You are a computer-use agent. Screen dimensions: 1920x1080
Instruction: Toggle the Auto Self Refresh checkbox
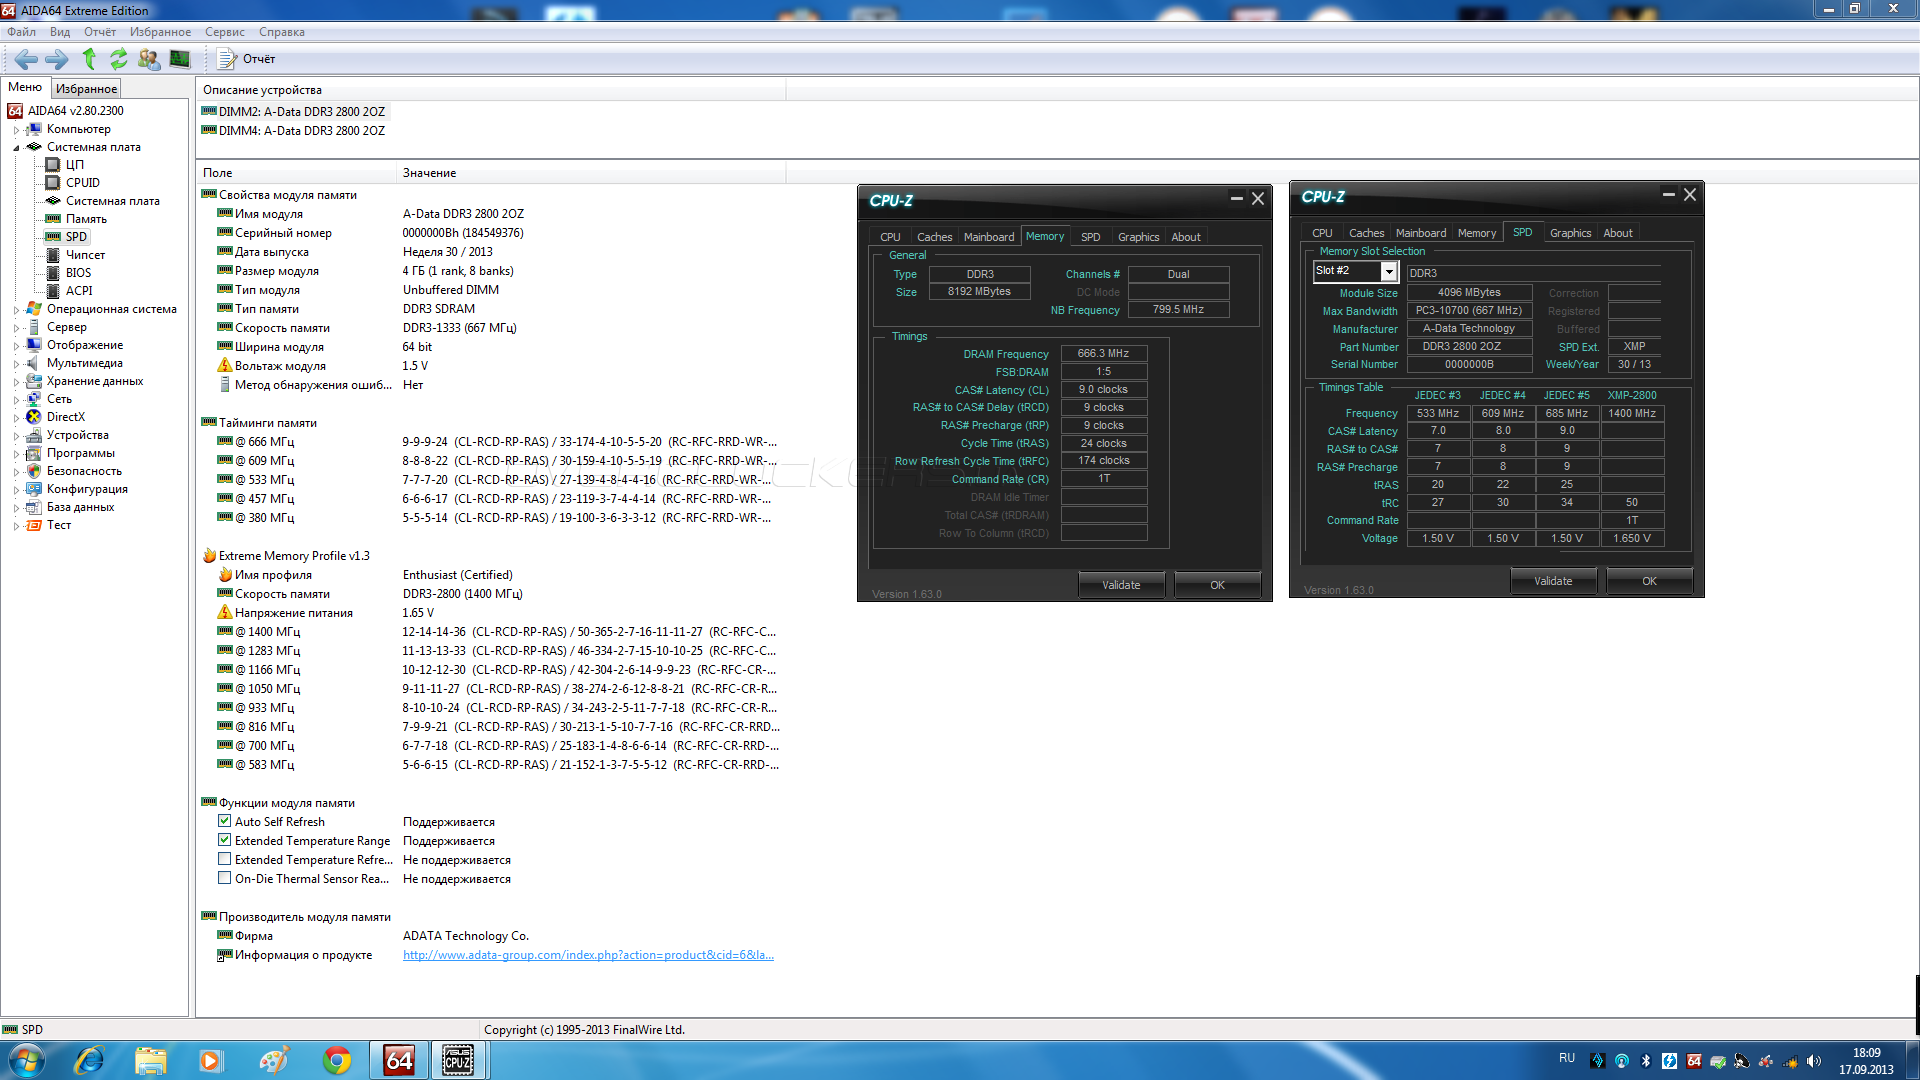click(x=225, y=821)
